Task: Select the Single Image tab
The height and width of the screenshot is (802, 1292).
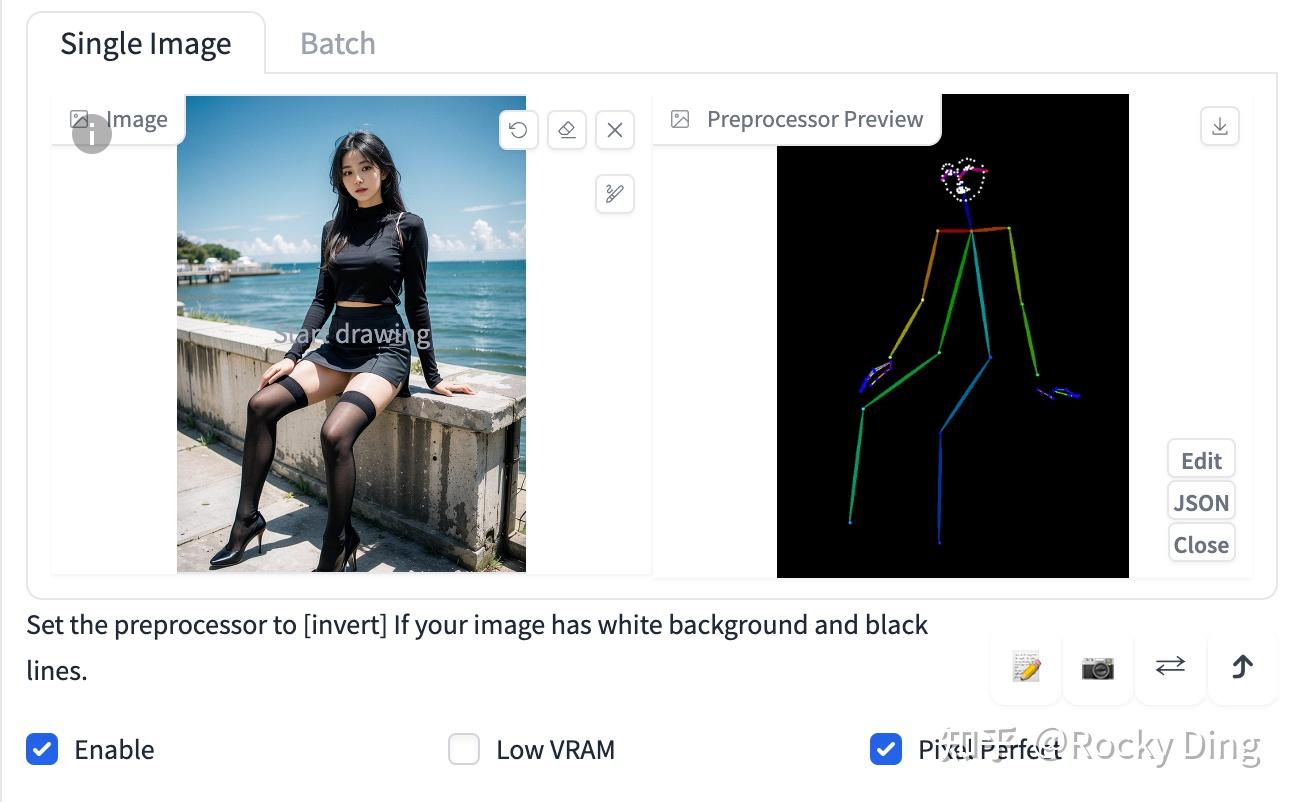Action: [x=146, y=44]
